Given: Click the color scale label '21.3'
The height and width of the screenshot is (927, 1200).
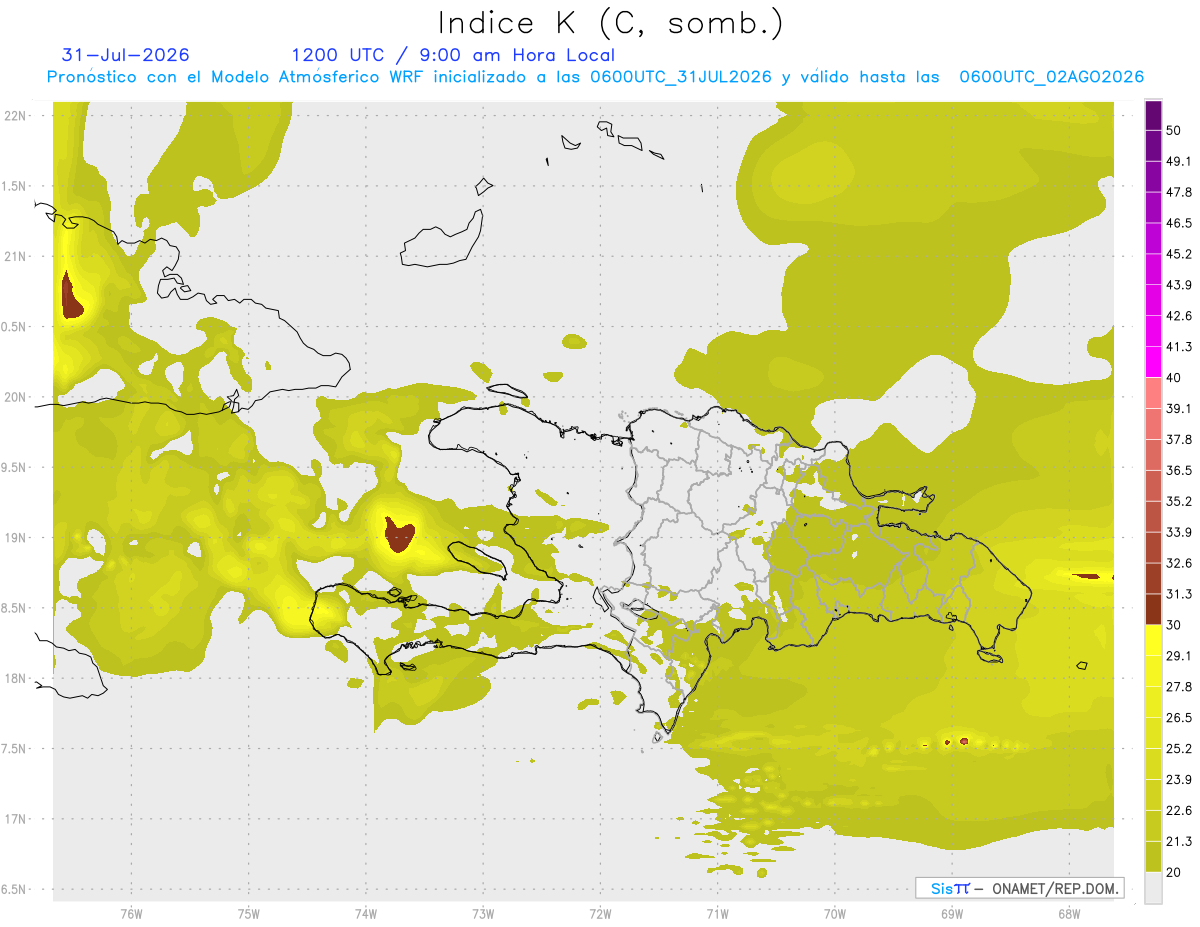Looking at the screenshot, I should coord(1179,841).
